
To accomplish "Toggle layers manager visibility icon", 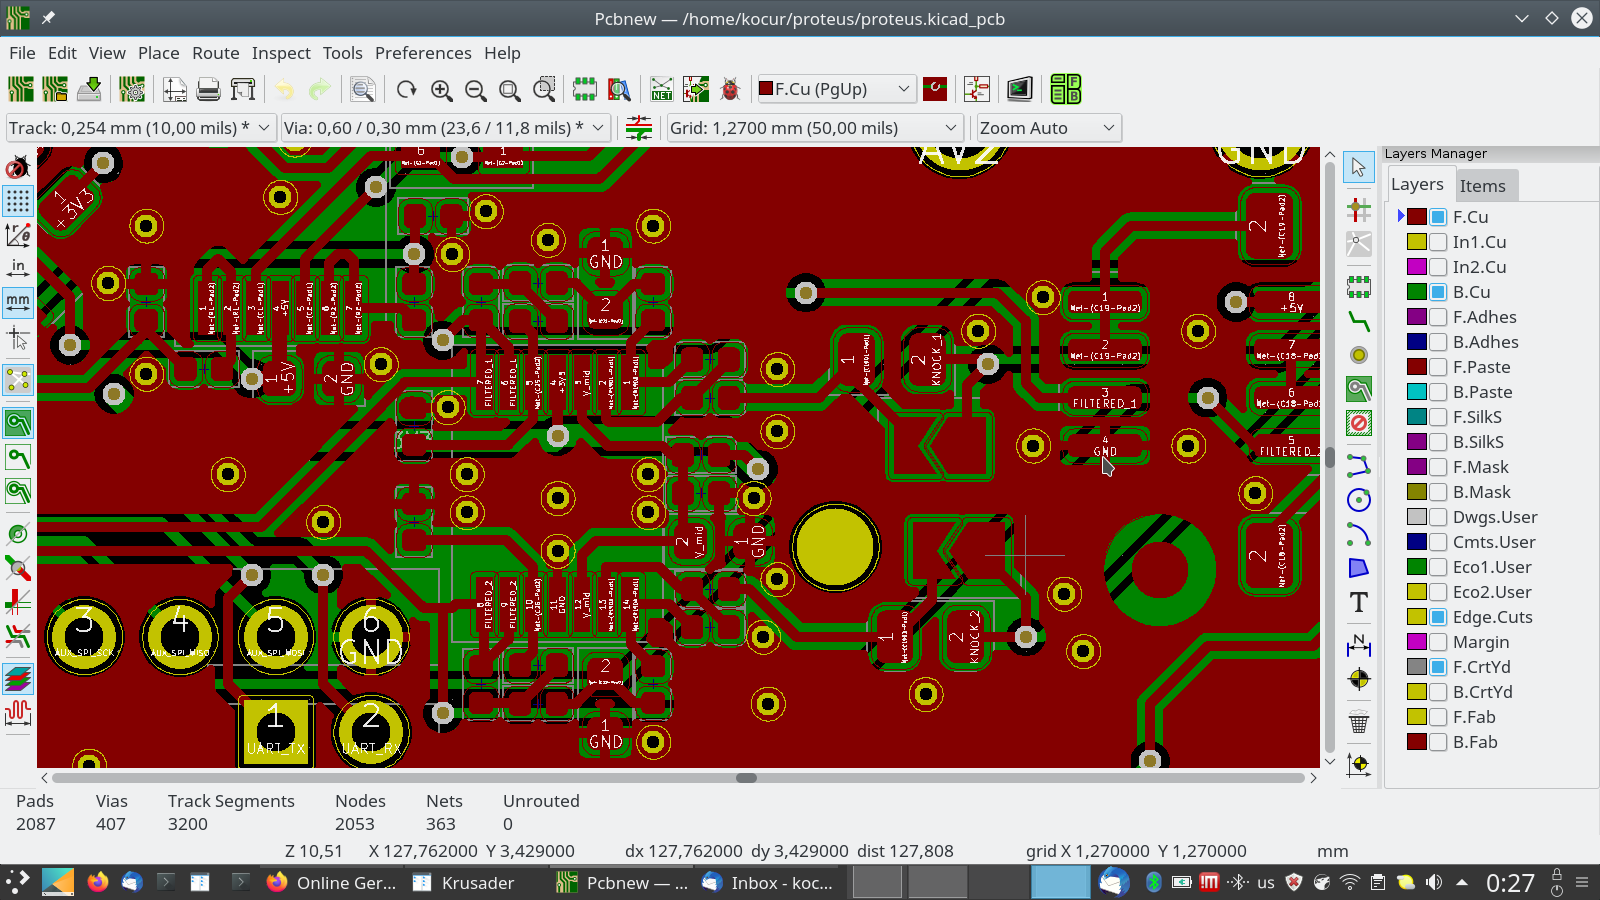I will click(18, 679).
